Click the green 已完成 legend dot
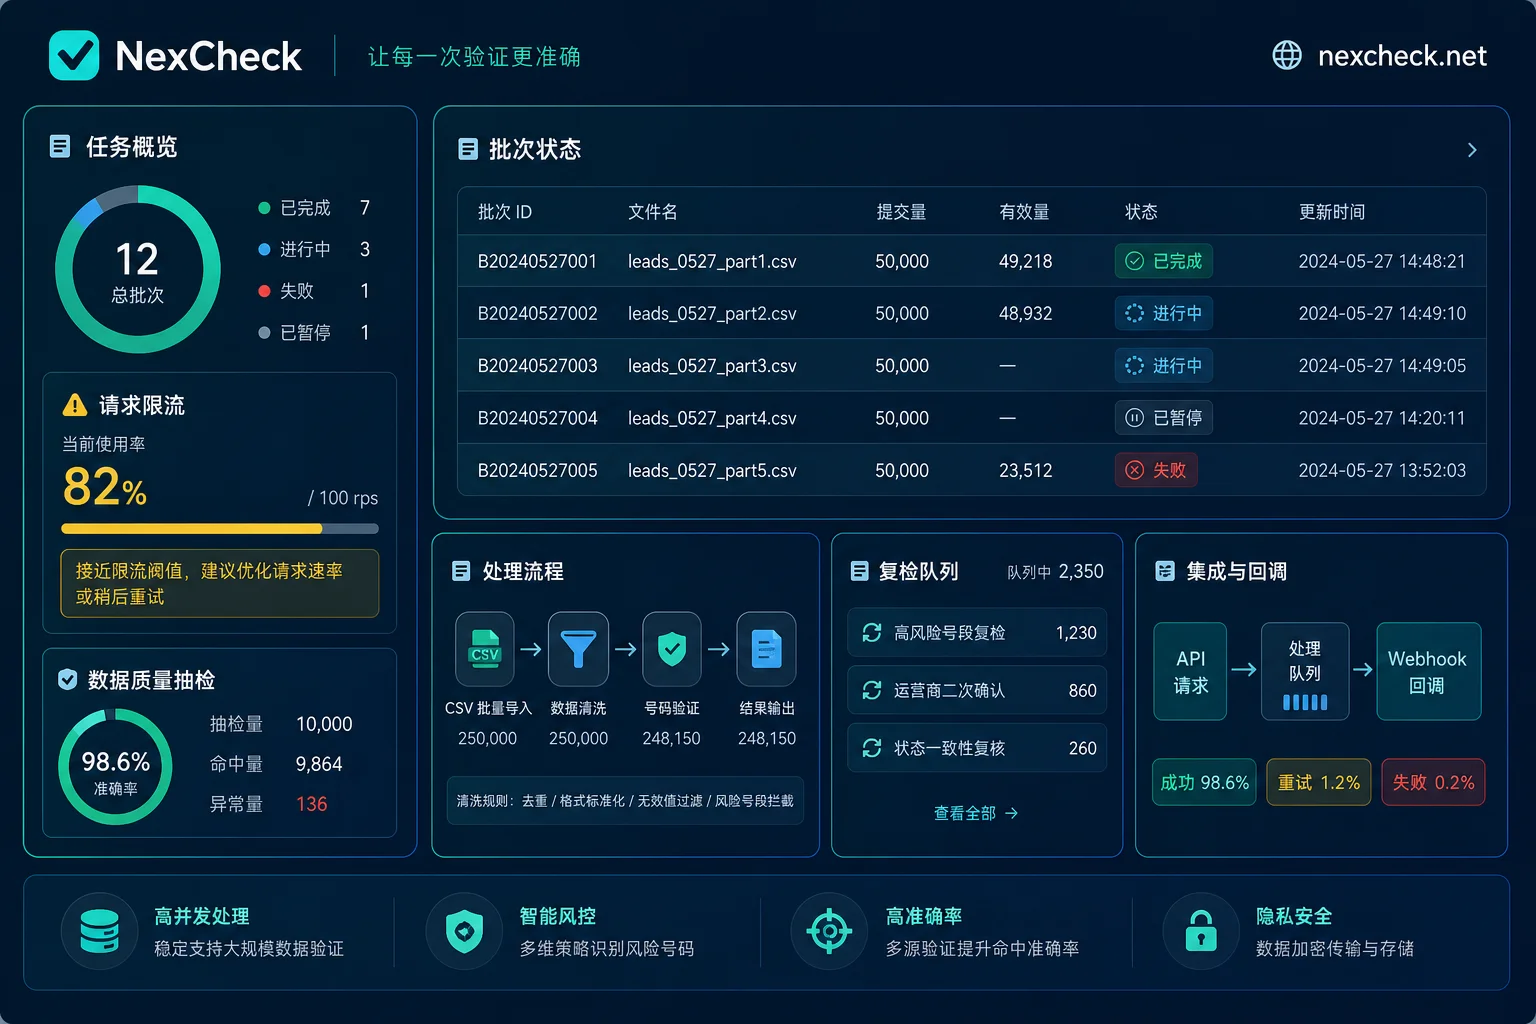The image size is (1536, 1024). [264, 208]
